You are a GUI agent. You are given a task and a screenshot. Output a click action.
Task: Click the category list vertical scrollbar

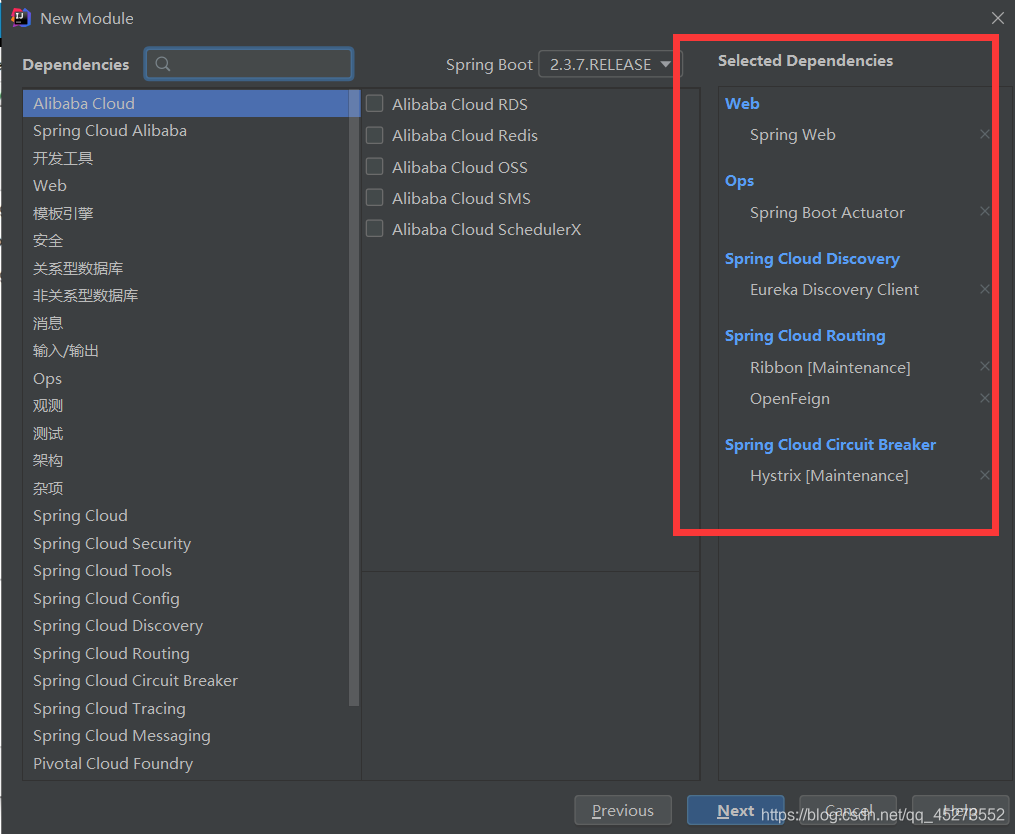[x=354, y=398]
